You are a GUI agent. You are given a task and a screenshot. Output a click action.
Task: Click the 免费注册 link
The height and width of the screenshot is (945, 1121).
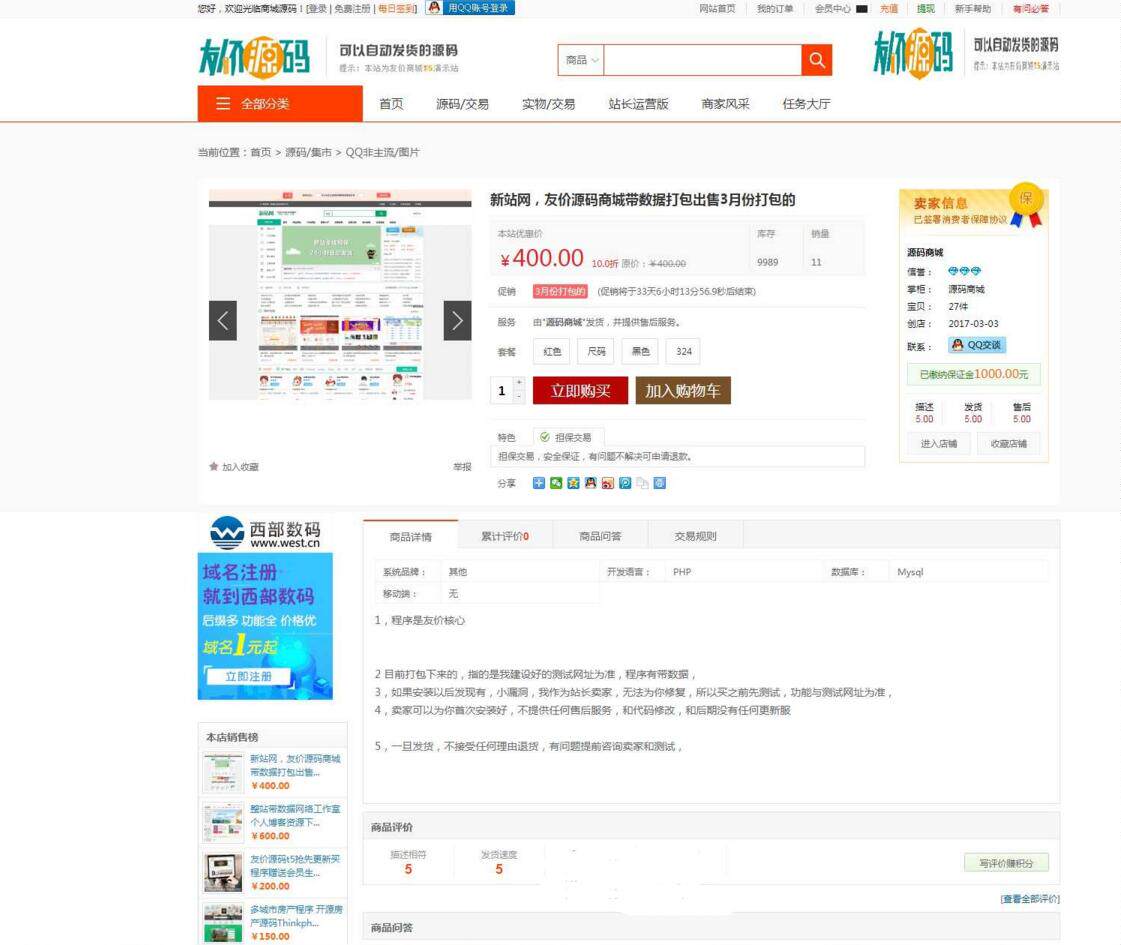coord(352,9)
